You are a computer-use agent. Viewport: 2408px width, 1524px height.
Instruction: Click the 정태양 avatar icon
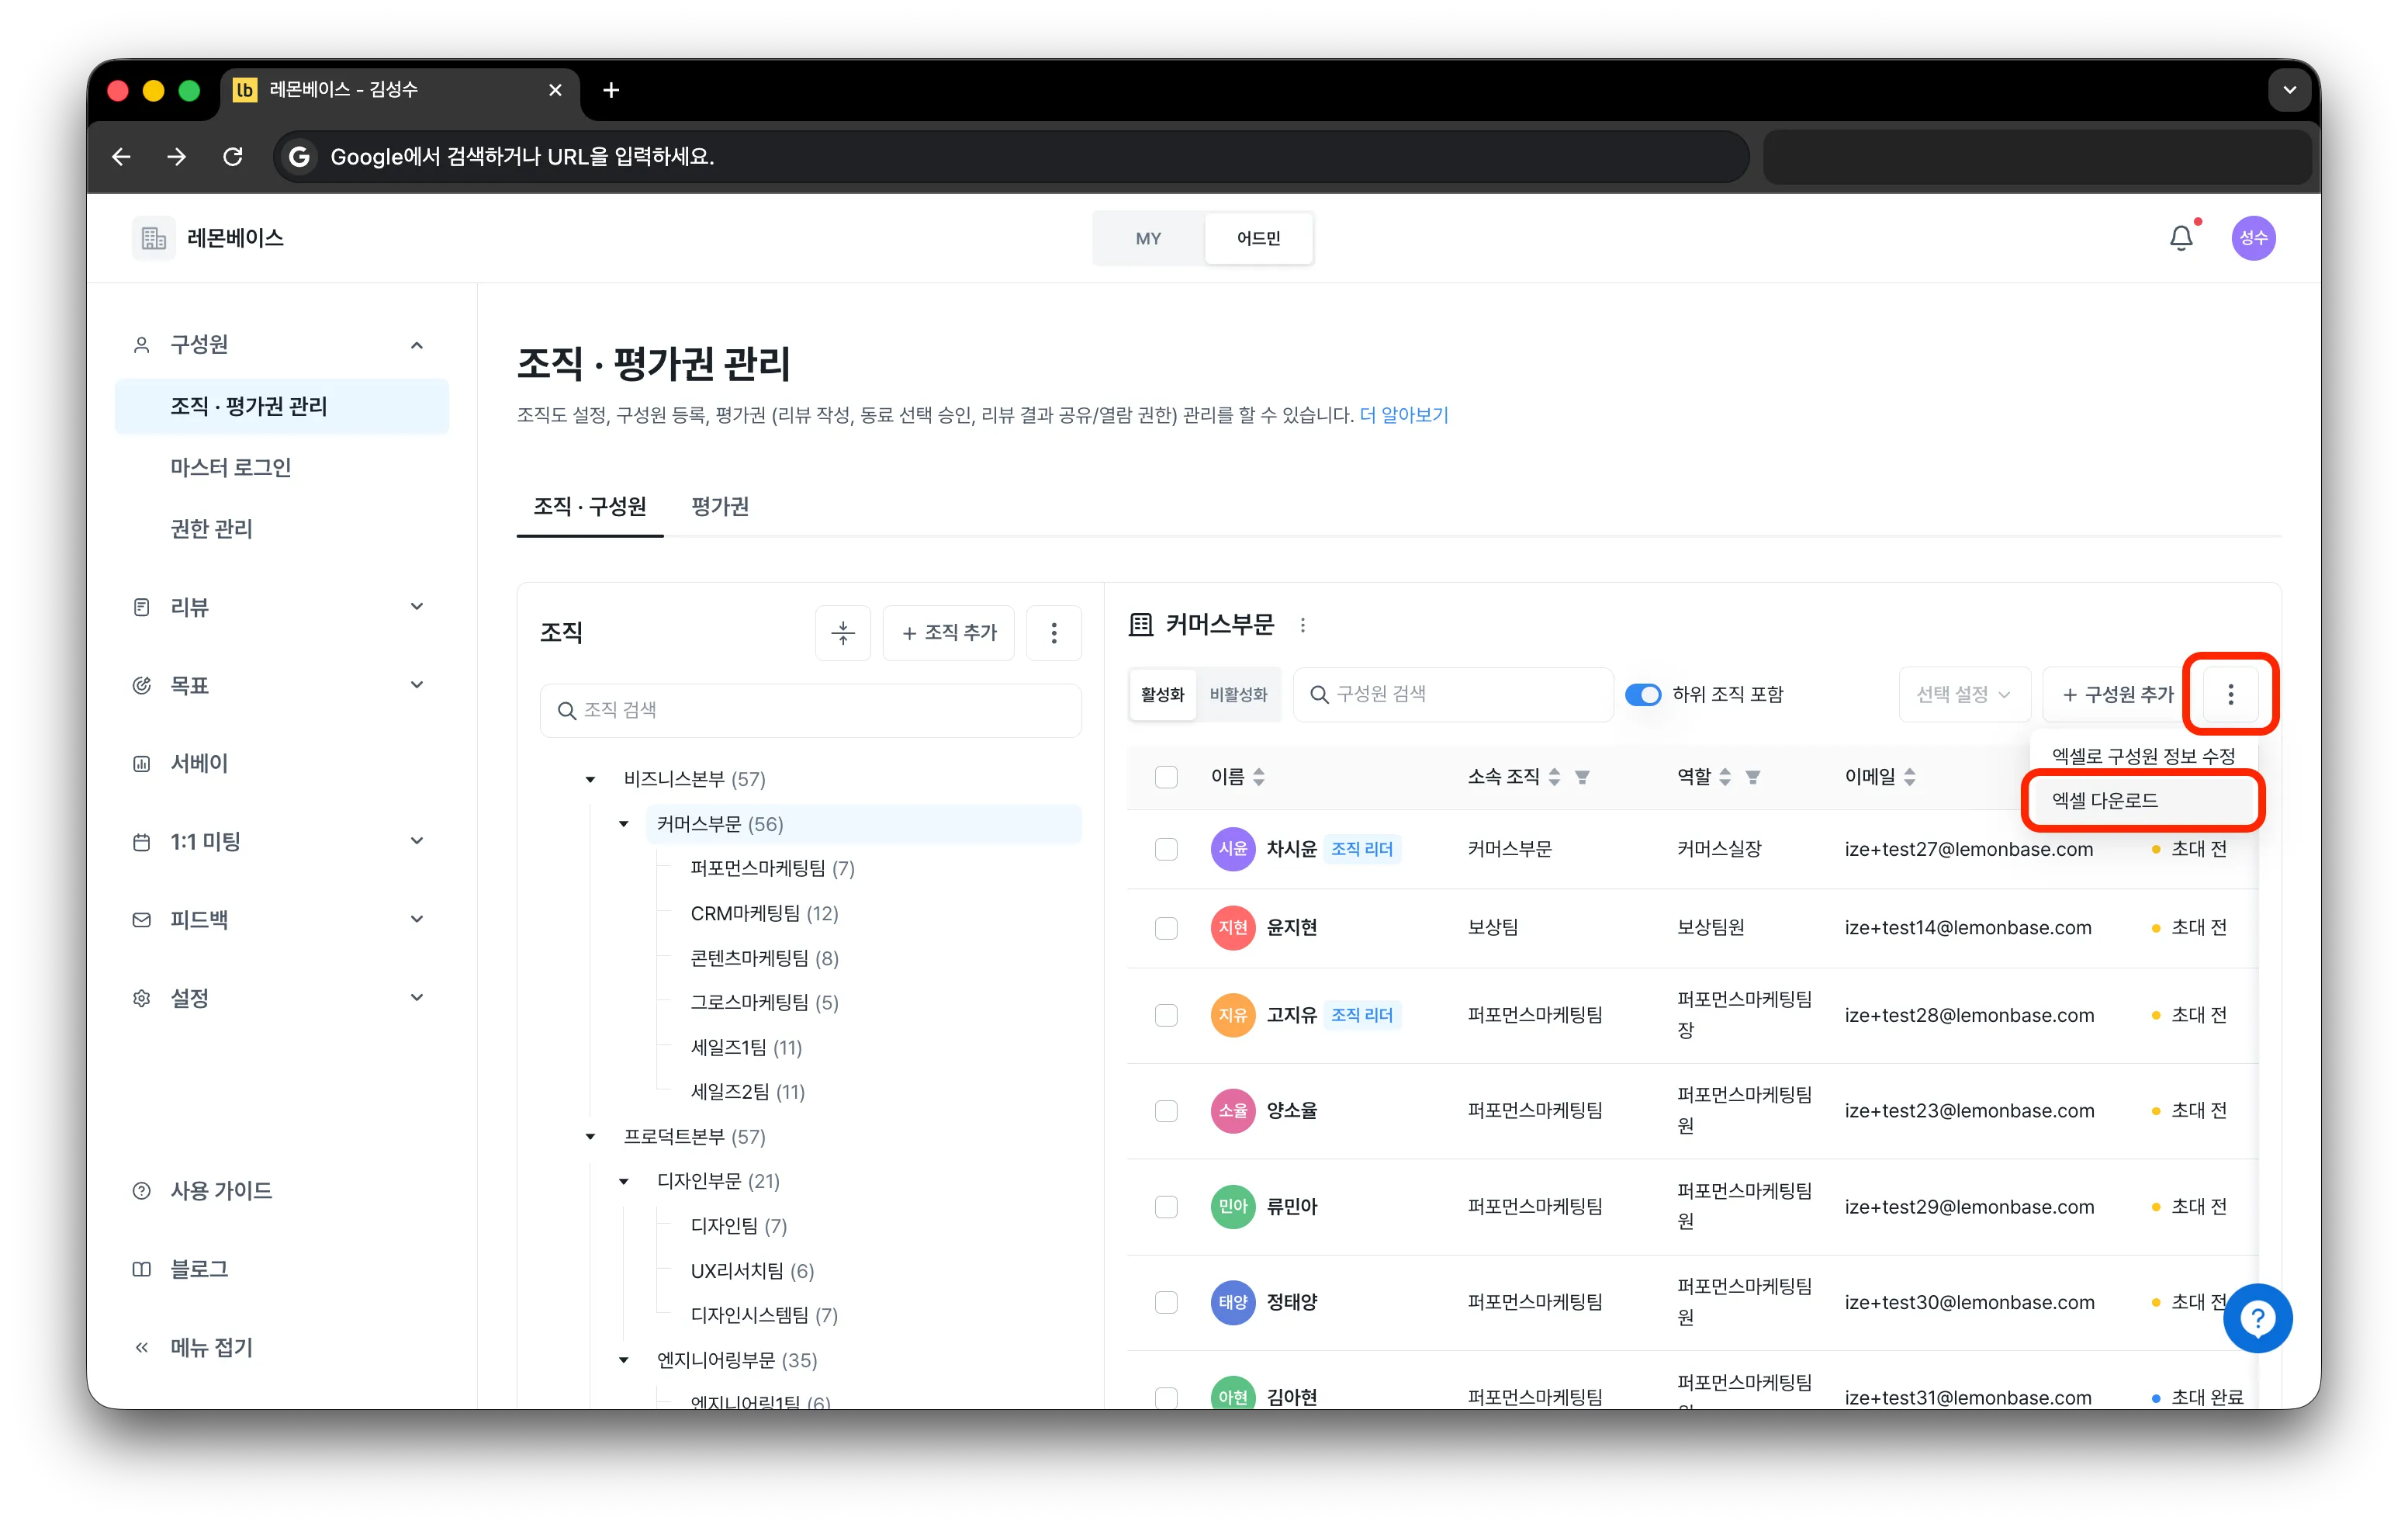click(1233, 1302)
